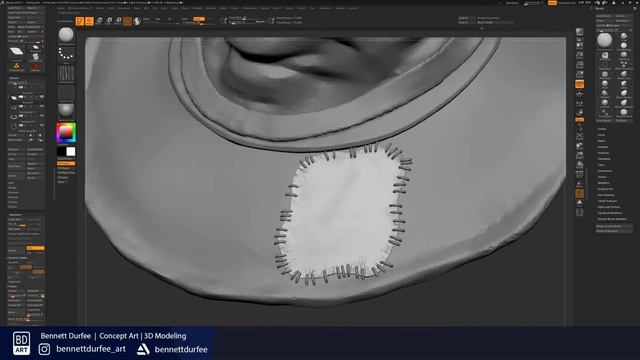Open the Alpha menu
Image resolution: width=640 pixels, height=360 pixels.
(x=61, y=8)
